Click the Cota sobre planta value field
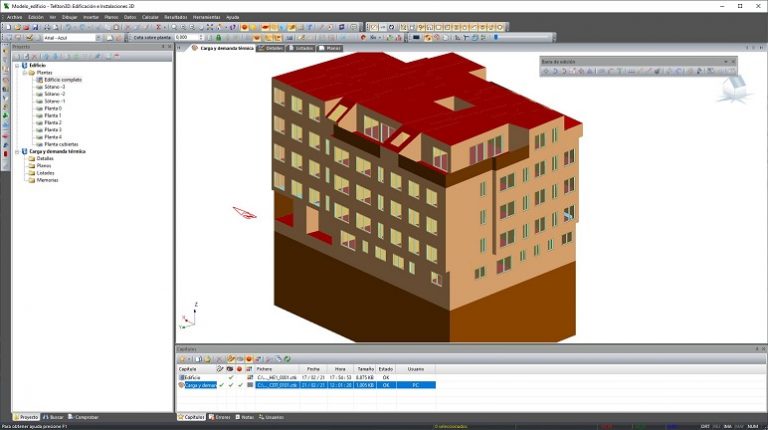Screen dimensions: 768x430 pos(187,38)
